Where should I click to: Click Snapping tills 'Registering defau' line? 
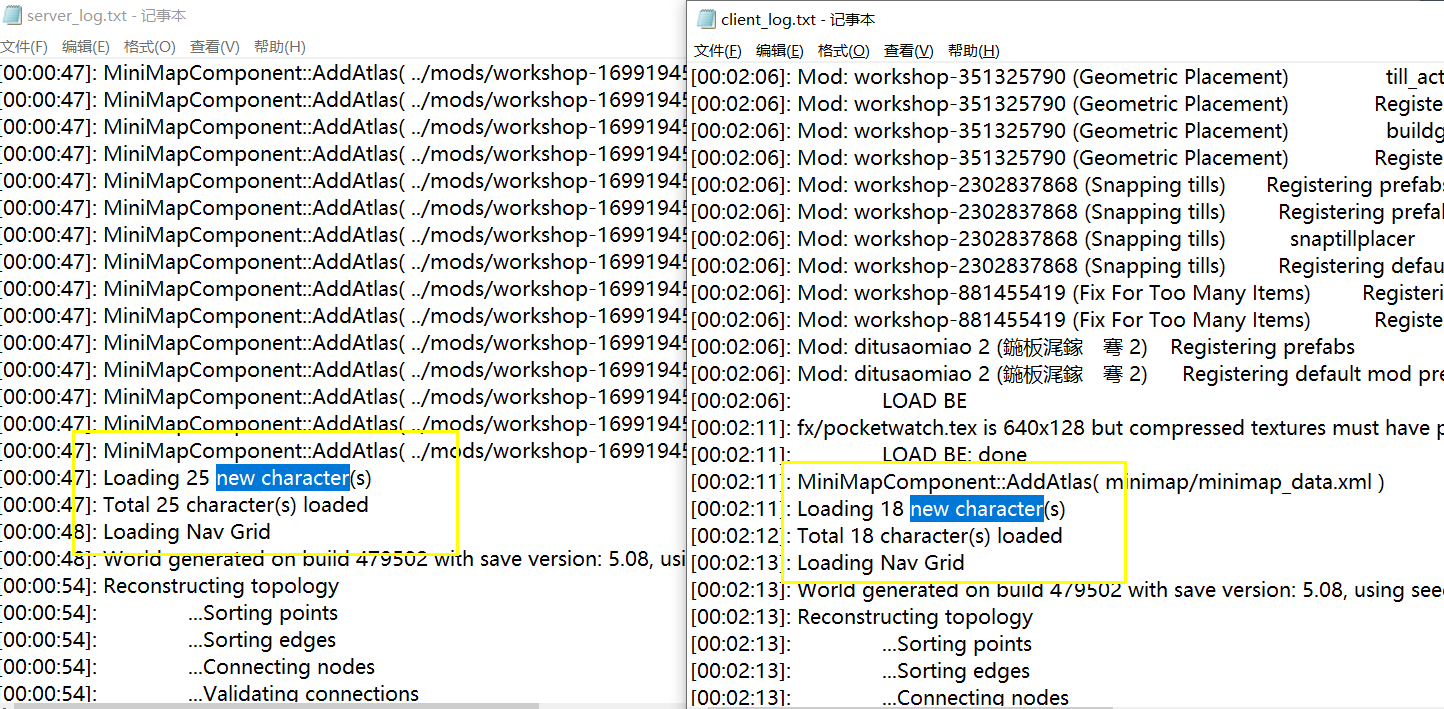pos(1068,266)
